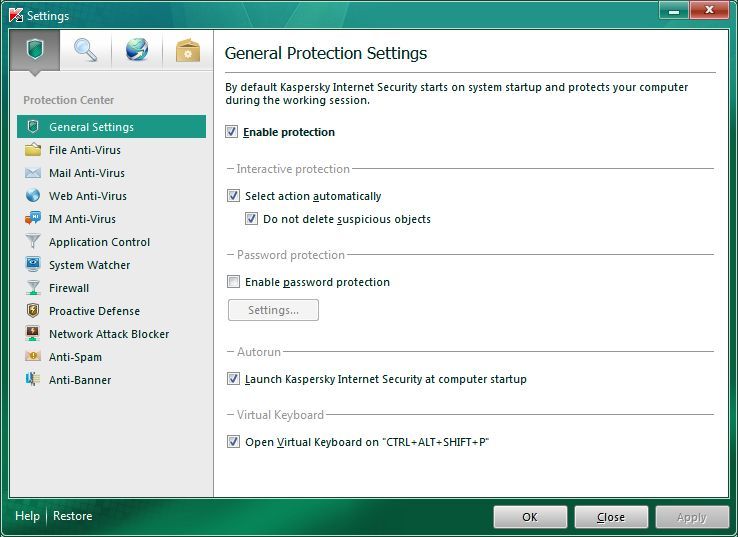This screenshot has height=537, width=738.
Task: Click the Anti-Banner icon
Action: point(33,379)
